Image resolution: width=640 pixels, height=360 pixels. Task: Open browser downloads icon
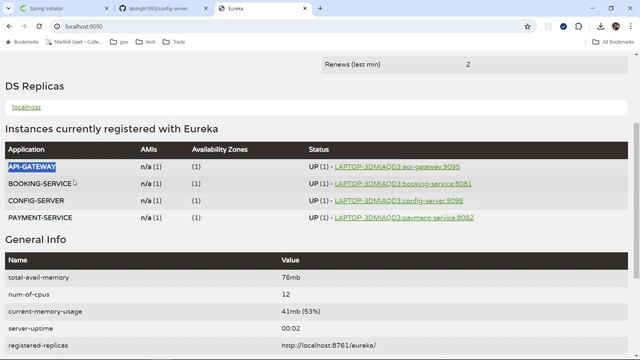(600, 27)
